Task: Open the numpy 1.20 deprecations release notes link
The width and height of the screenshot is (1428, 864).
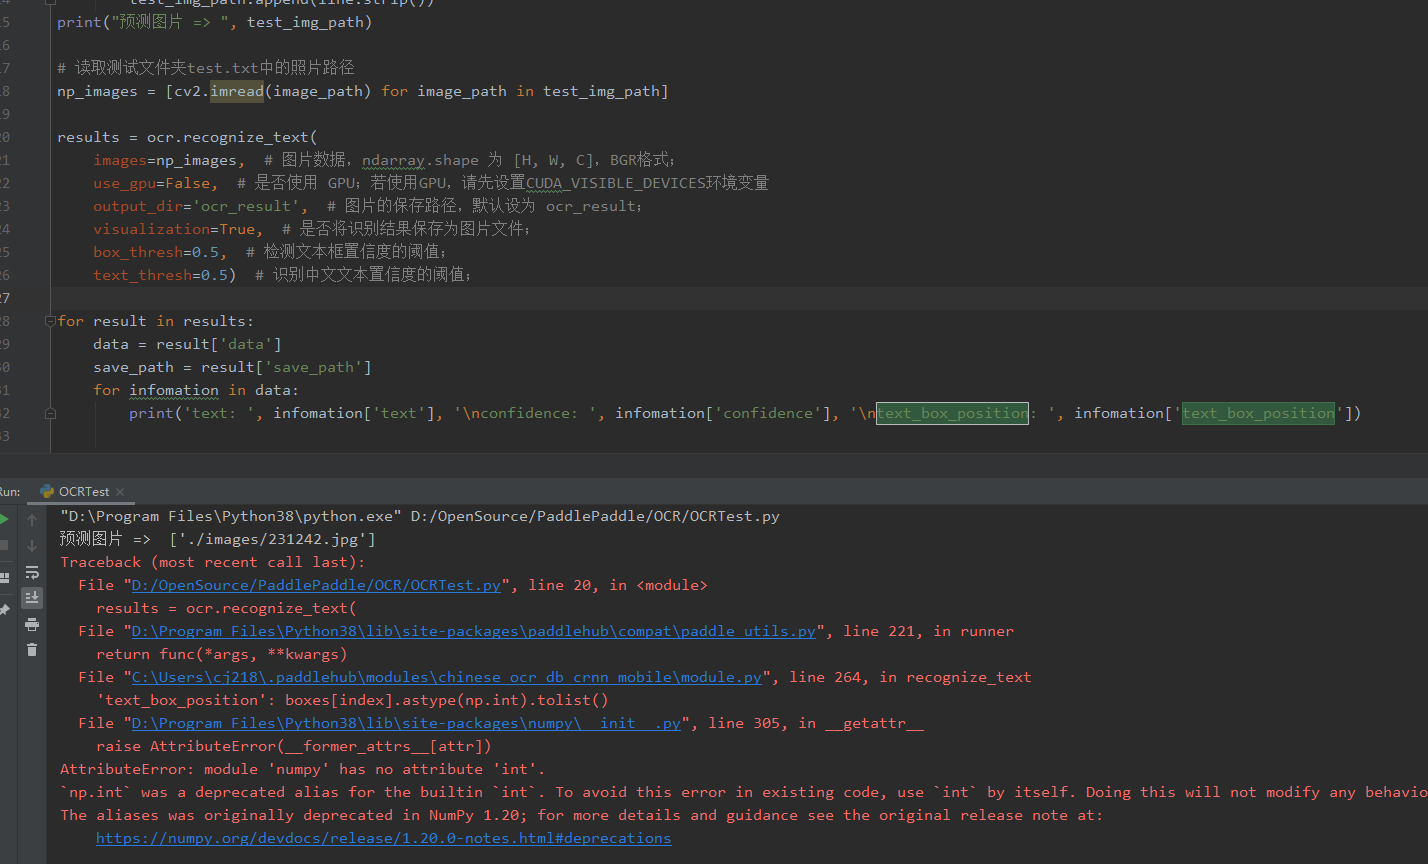Action: pos(383,838)
